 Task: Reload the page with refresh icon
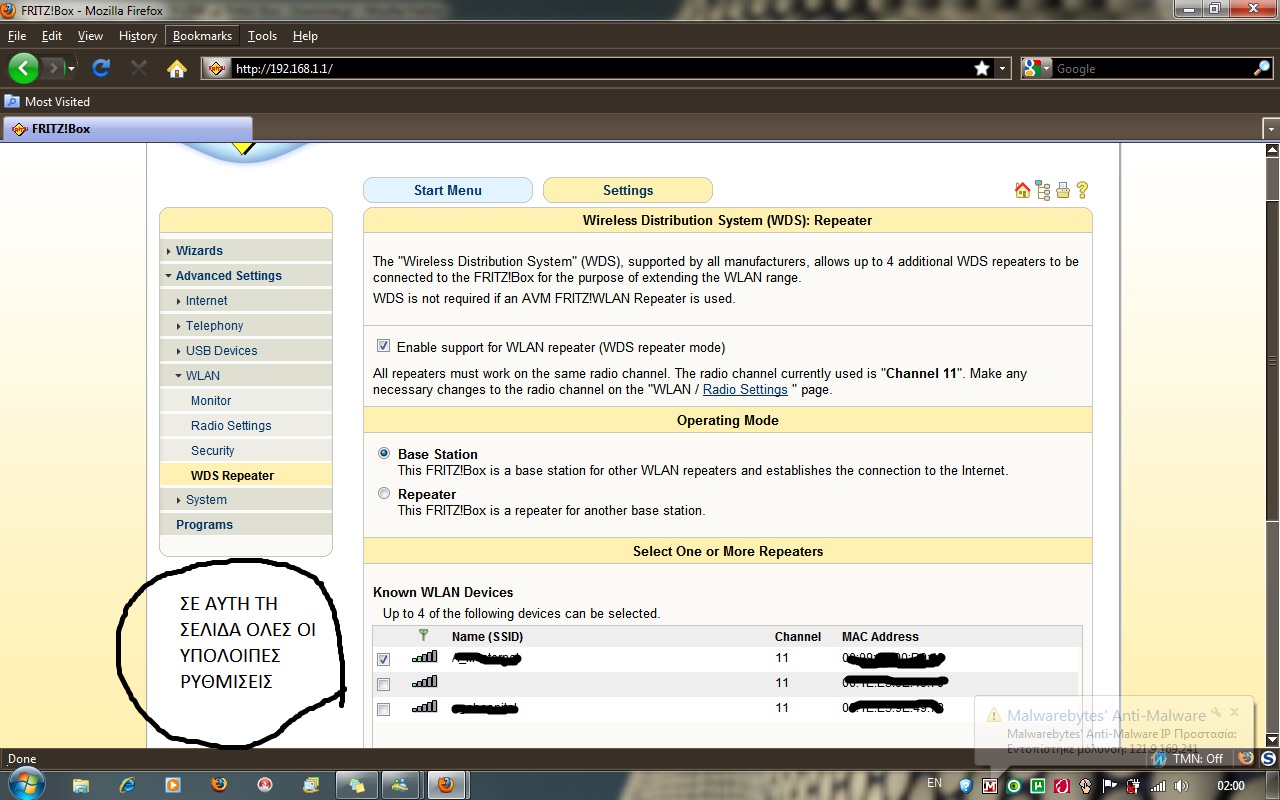point(101,68)
